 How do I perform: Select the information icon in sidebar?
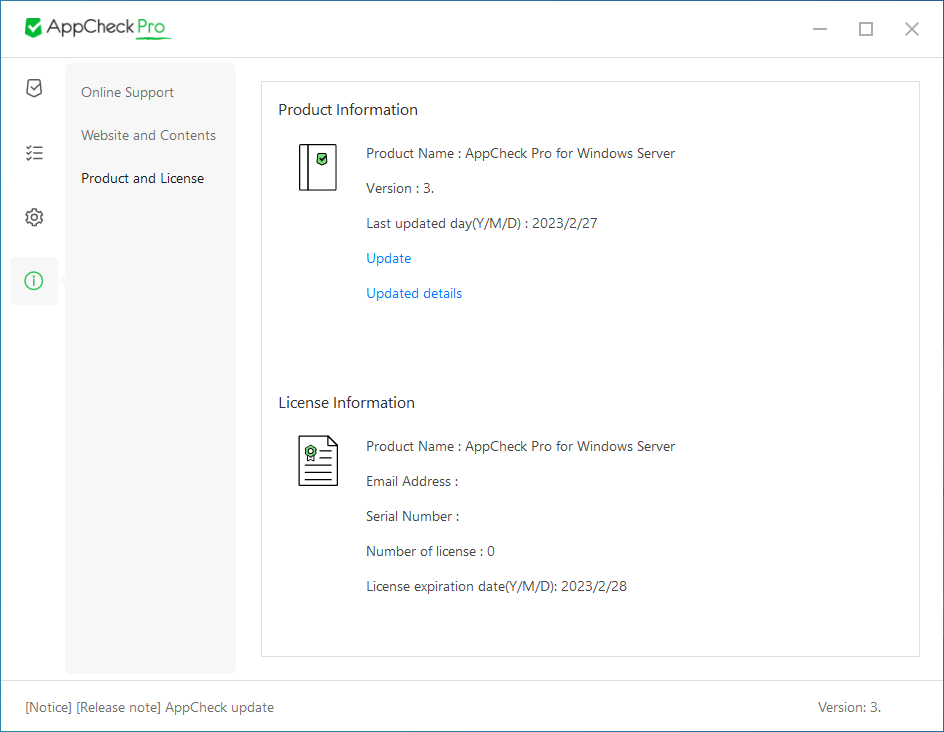pos(34,281)
